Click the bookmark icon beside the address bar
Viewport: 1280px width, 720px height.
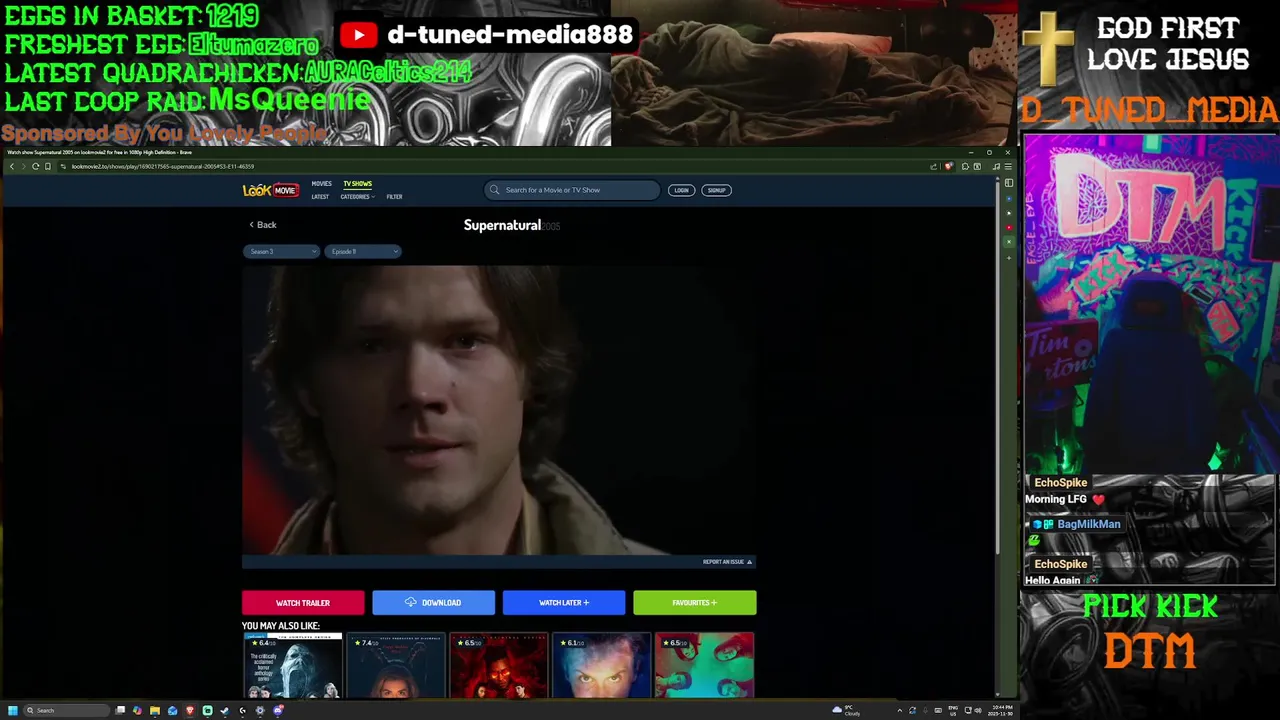pos(48,166)
